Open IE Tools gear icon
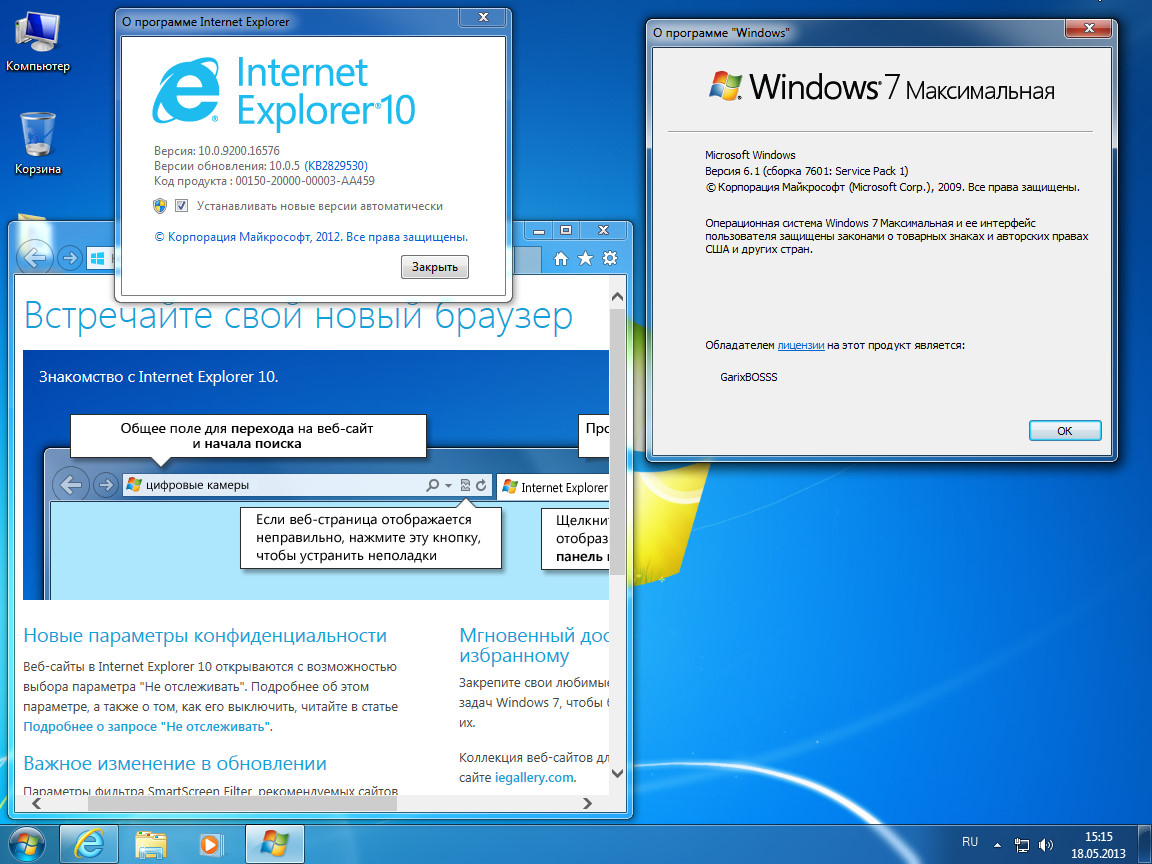This screenshot has width=1152, height=864. pyautogui.click(x=610, y=259)
